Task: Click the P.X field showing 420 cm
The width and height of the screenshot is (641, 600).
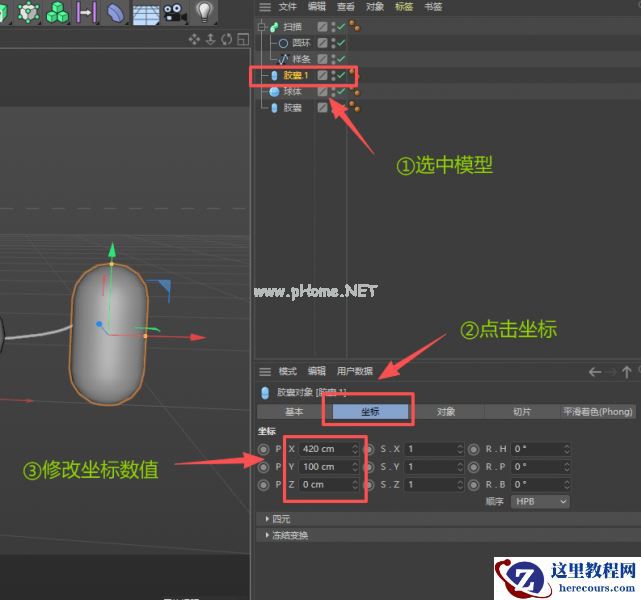Action: [329, 450]
